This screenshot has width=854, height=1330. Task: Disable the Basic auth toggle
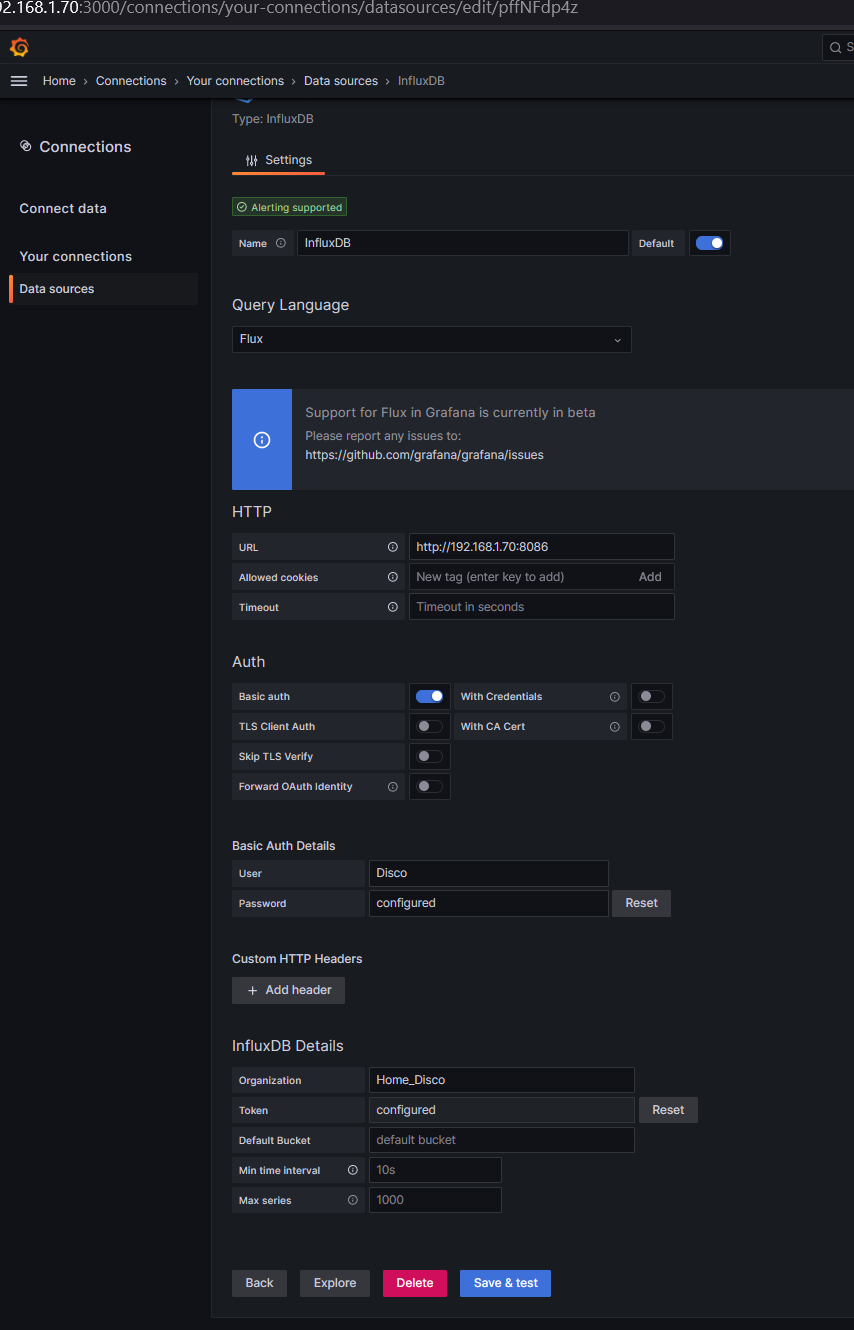(430, 696)
